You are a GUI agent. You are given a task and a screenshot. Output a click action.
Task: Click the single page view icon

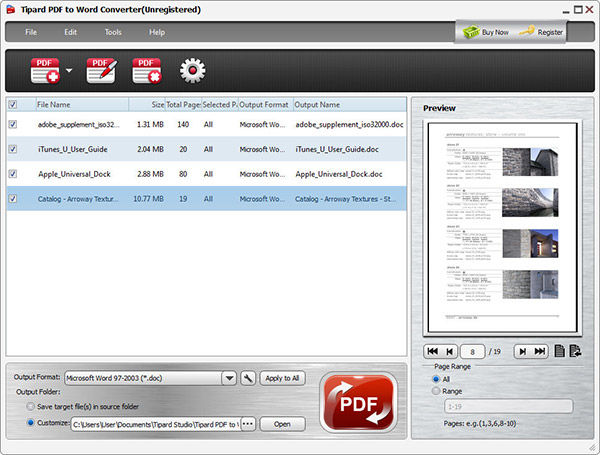point(559,351)
